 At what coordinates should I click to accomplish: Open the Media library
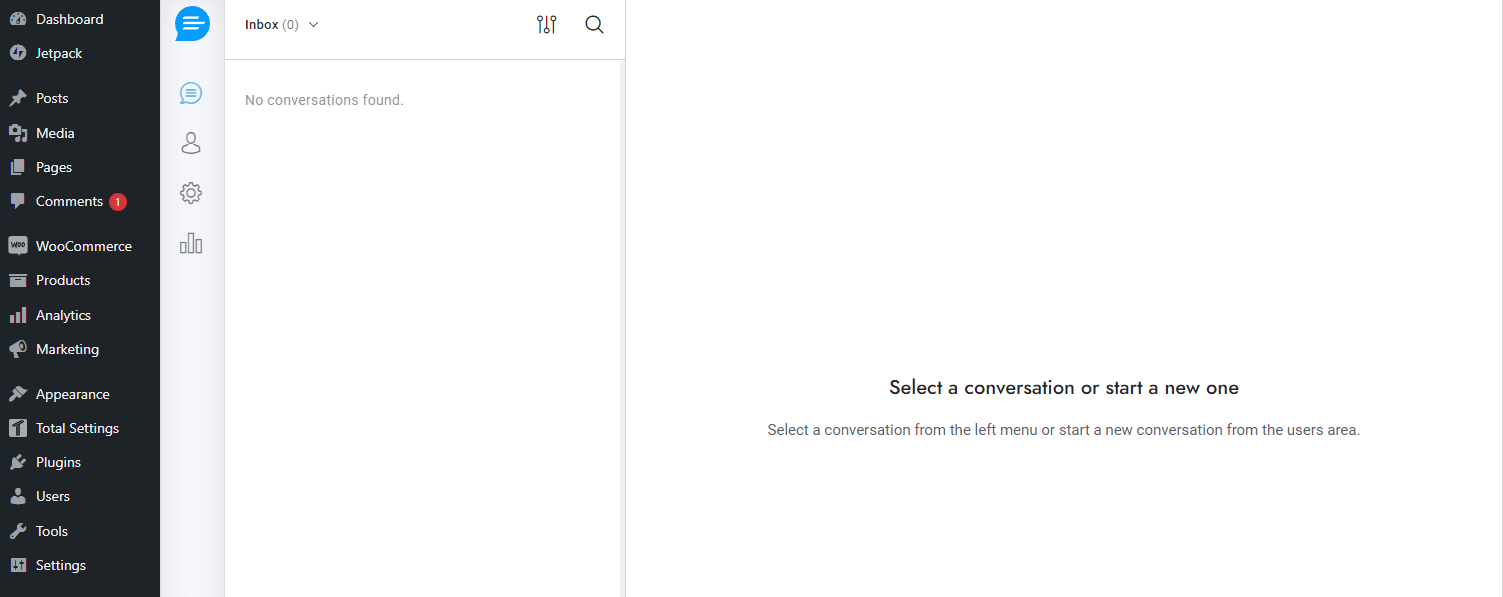pos(55,132)
